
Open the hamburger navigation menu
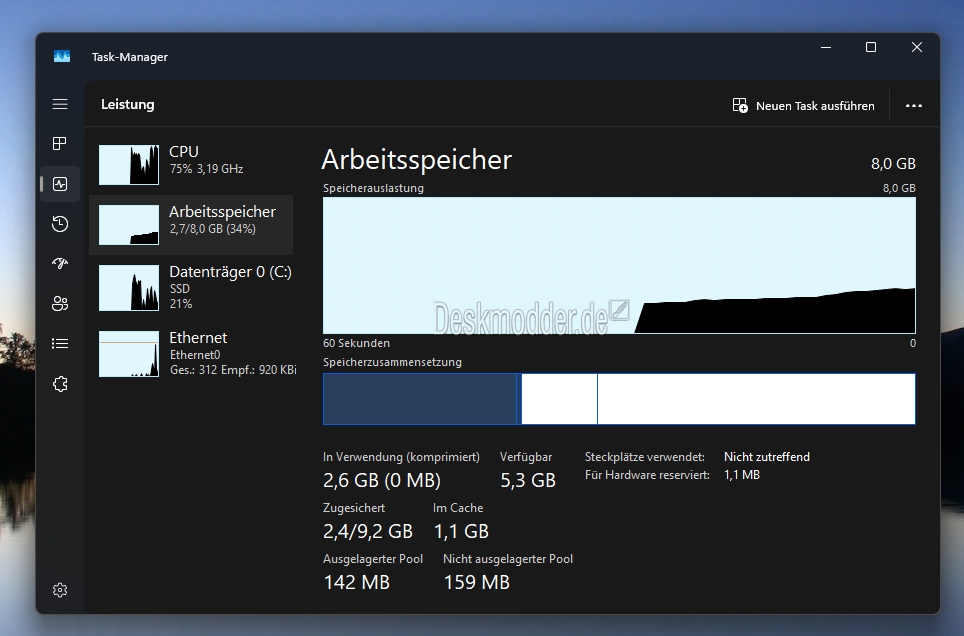click(60, 104)
